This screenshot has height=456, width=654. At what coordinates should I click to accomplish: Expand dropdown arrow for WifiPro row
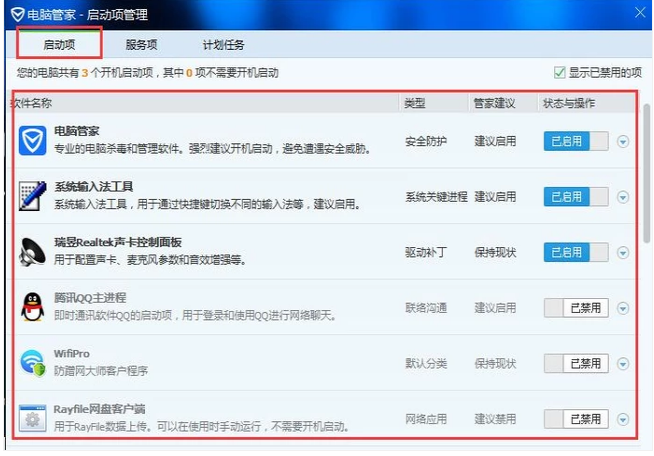(x=624, y=364)
